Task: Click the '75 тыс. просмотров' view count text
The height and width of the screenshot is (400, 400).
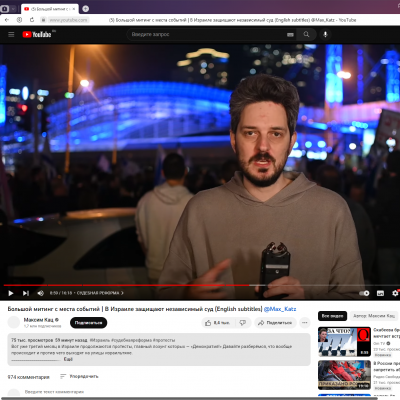Action: point(32,340)
